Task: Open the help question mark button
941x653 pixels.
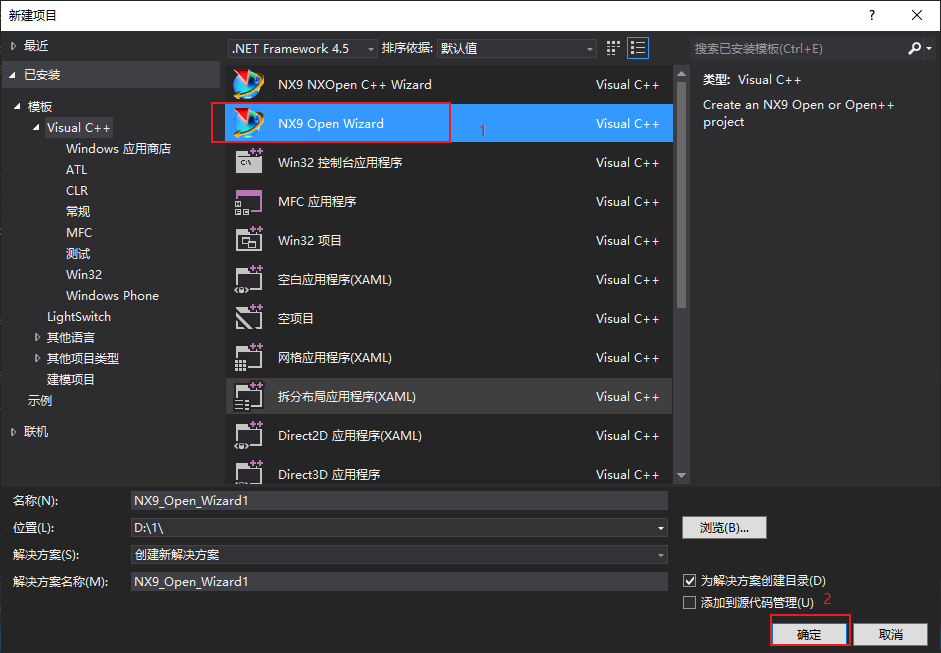Action: (872, 15)
